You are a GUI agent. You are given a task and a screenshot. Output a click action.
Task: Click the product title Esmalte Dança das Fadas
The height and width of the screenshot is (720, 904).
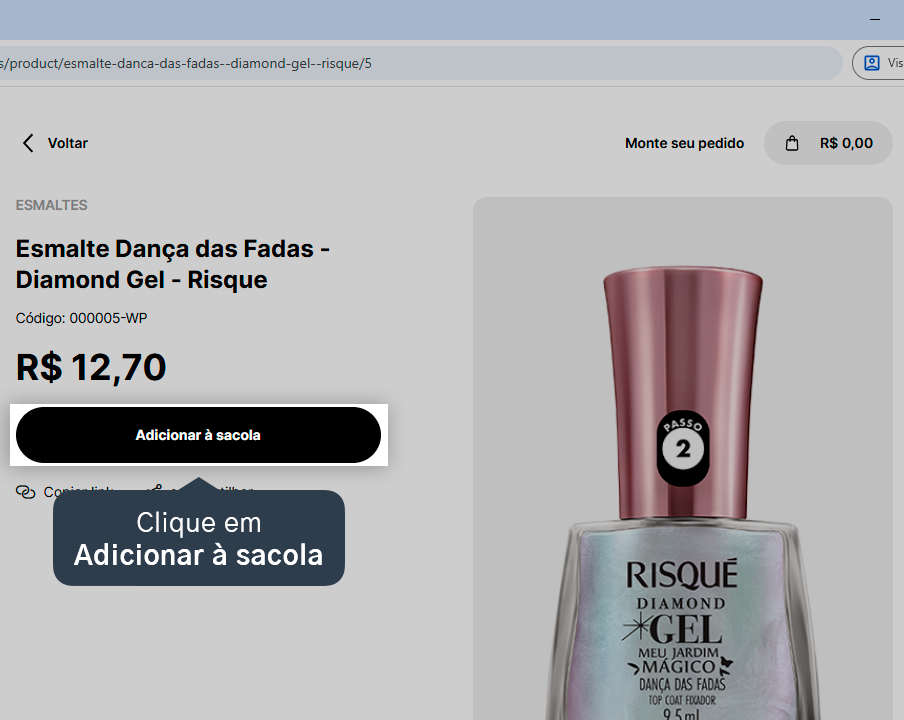[x=172, y=264]
